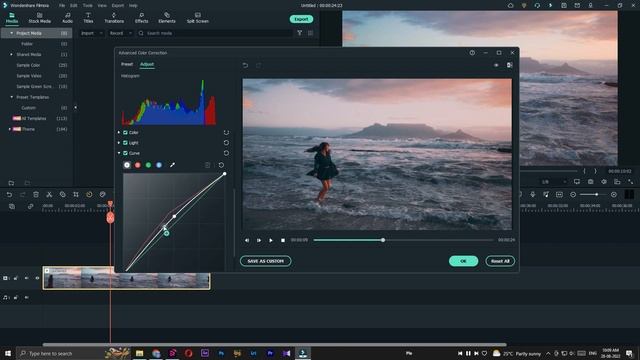The height and width of the screenshot is (360, 640).
Task: Select the blue curve channel
Action: click(159, 165)
